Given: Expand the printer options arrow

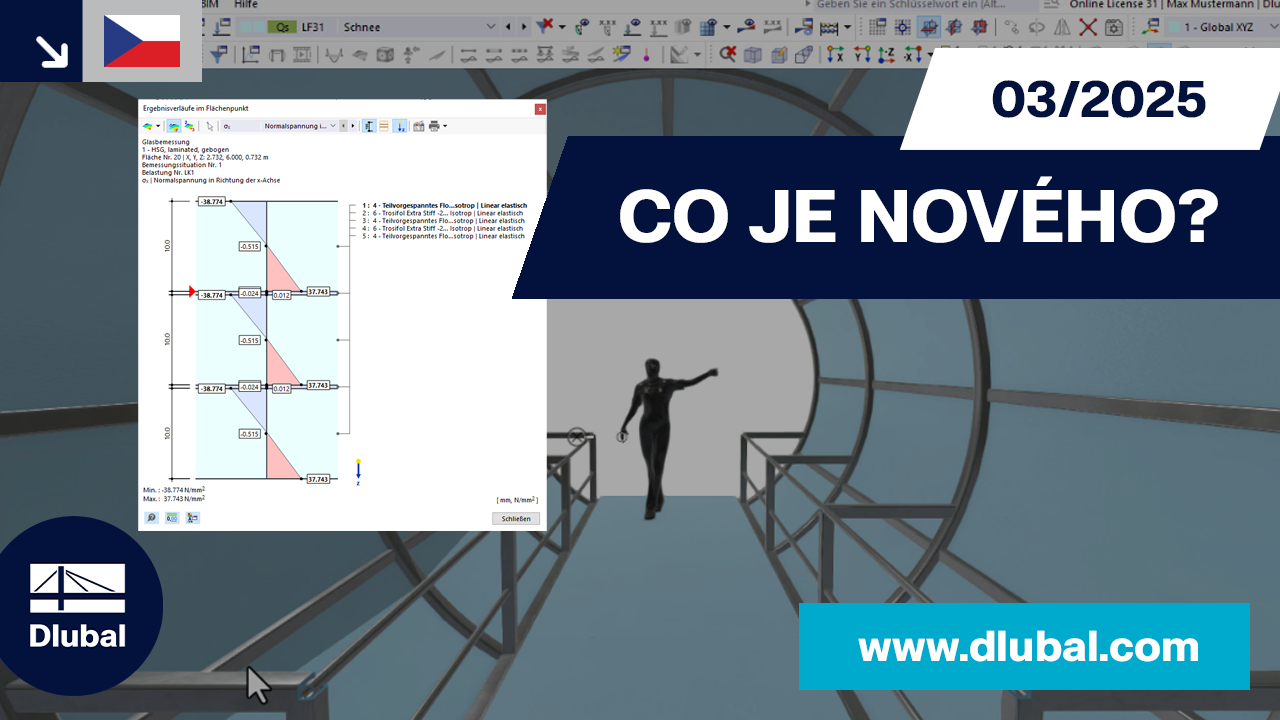Looking at the screenshot, I should click(445, 126).
